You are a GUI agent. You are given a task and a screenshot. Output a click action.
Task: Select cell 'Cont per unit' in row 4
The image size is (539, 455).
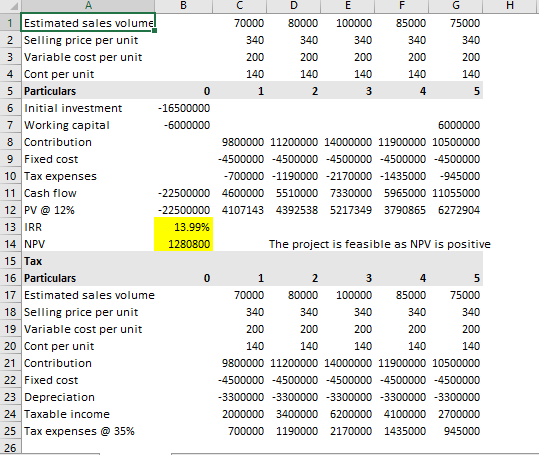[88, 74]
